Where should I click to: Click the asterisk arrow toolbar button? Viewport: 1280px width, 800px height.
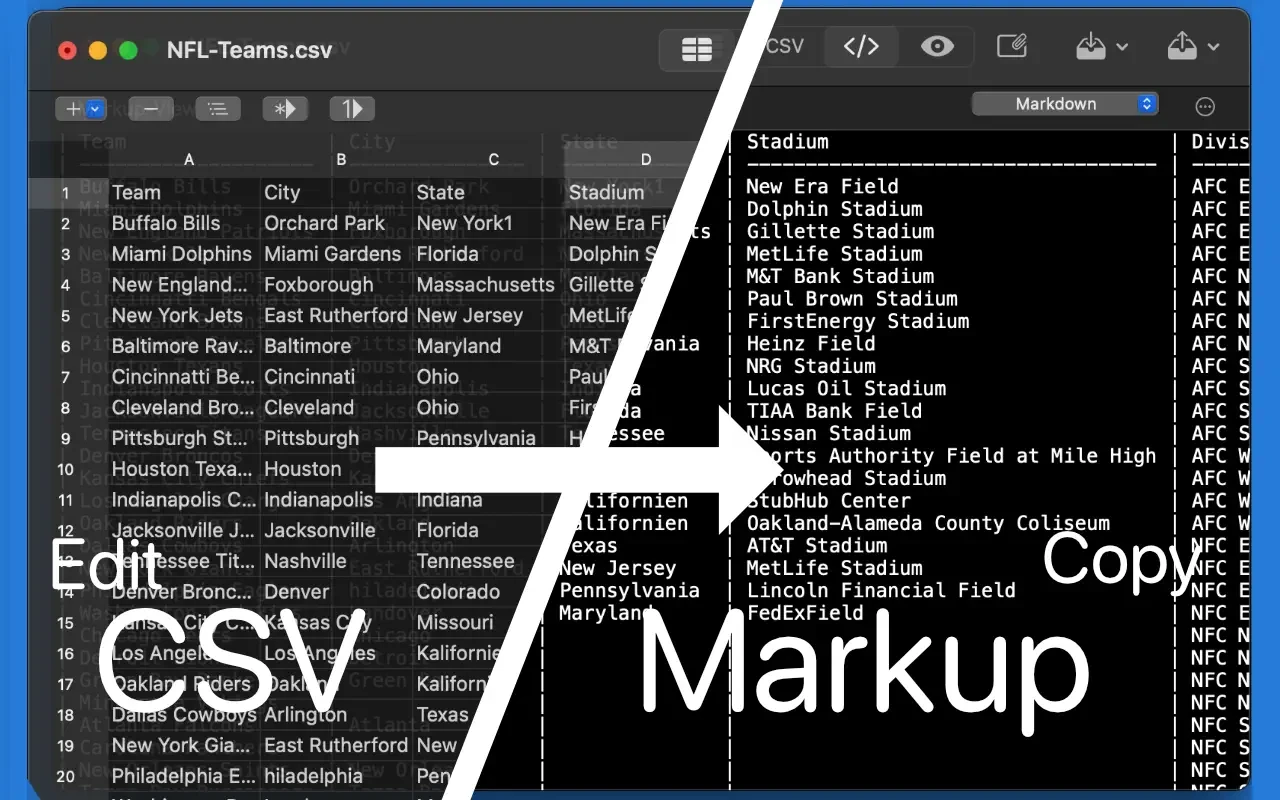pos(285,109)
